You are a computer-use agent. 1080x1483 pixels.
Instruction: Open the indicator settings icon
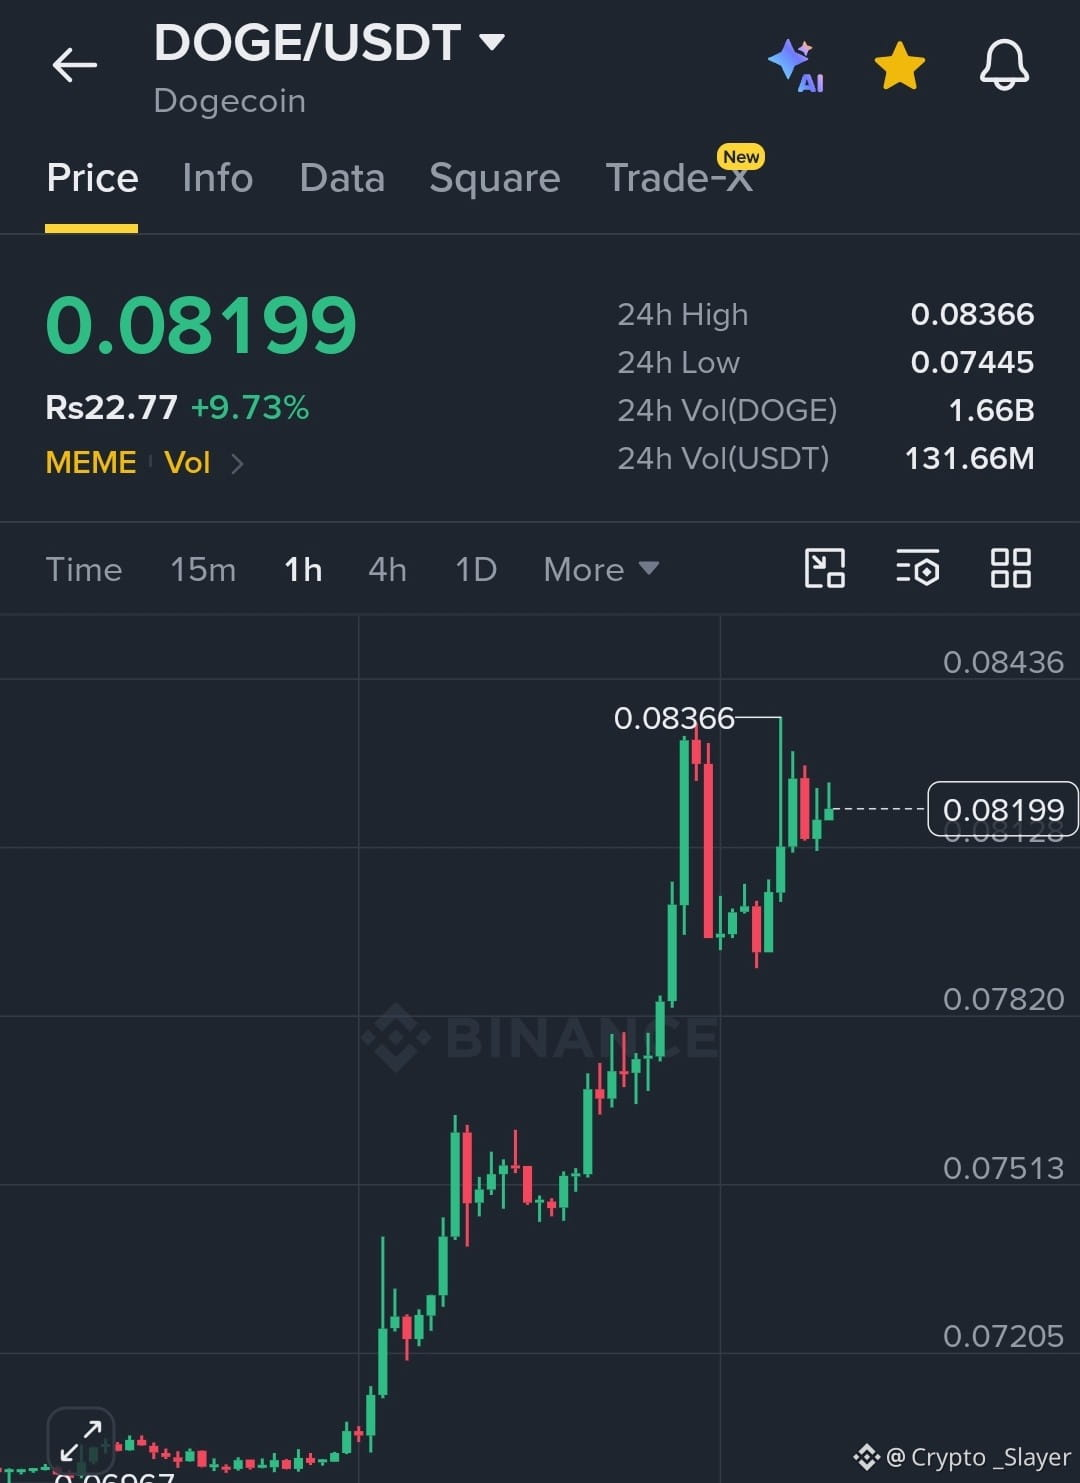(x=917, y=568)
